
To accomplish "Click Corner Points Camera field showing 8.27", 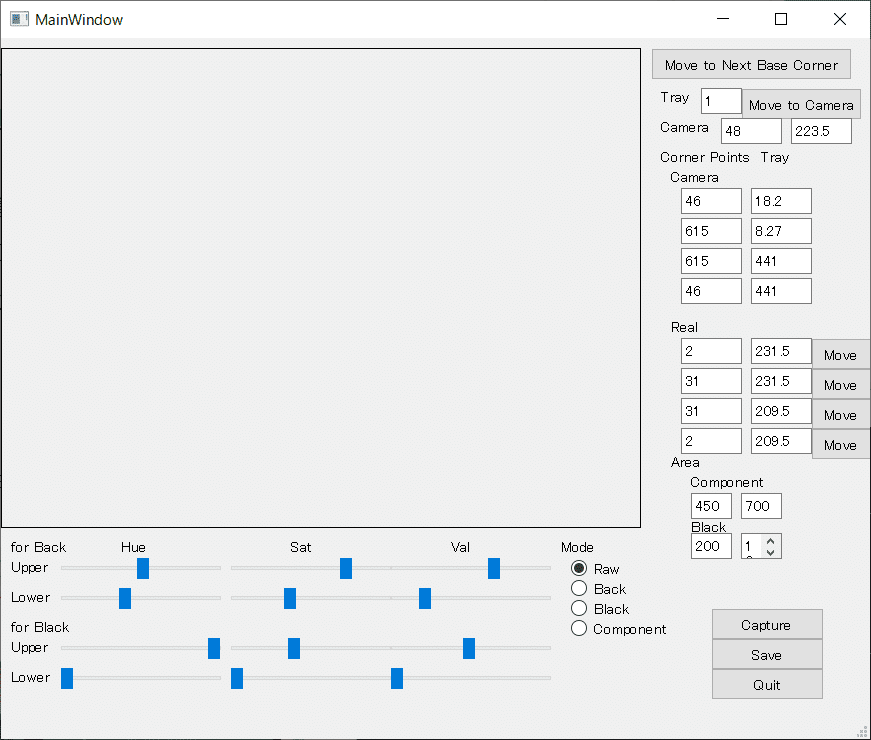I will 781,231.
